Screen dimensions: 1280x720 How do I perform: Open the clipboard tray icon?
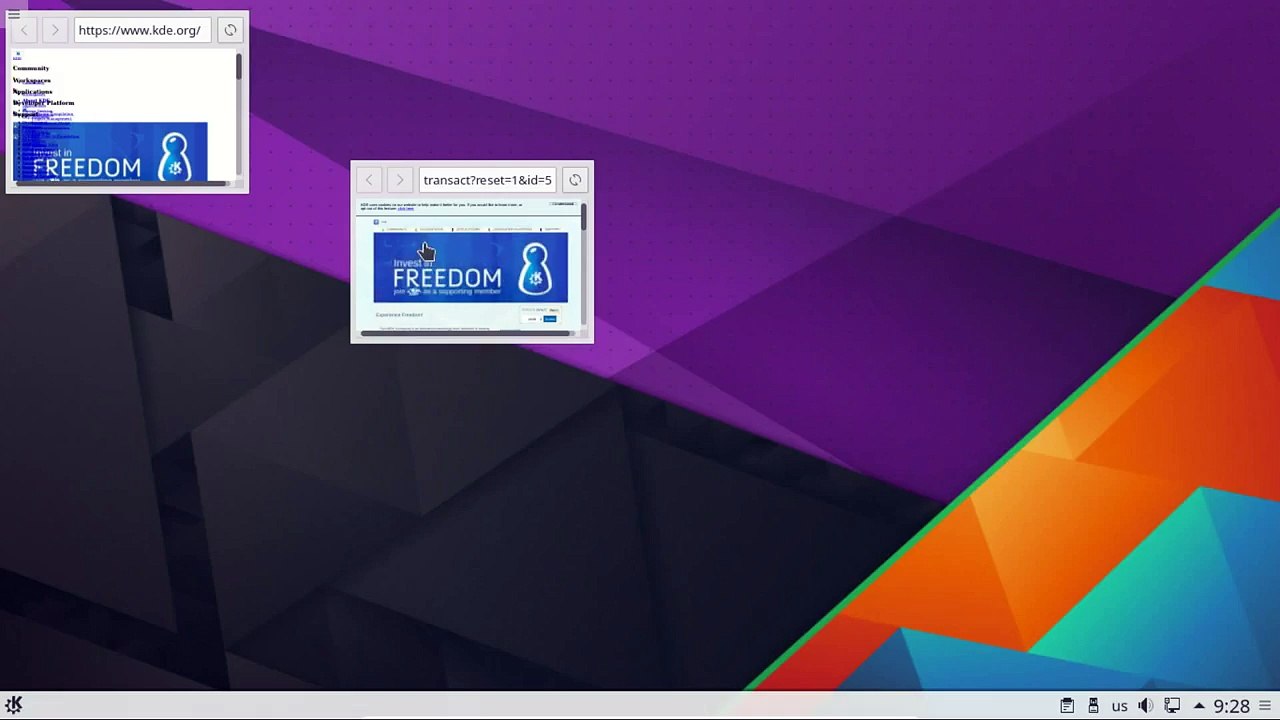(1067, 706)
